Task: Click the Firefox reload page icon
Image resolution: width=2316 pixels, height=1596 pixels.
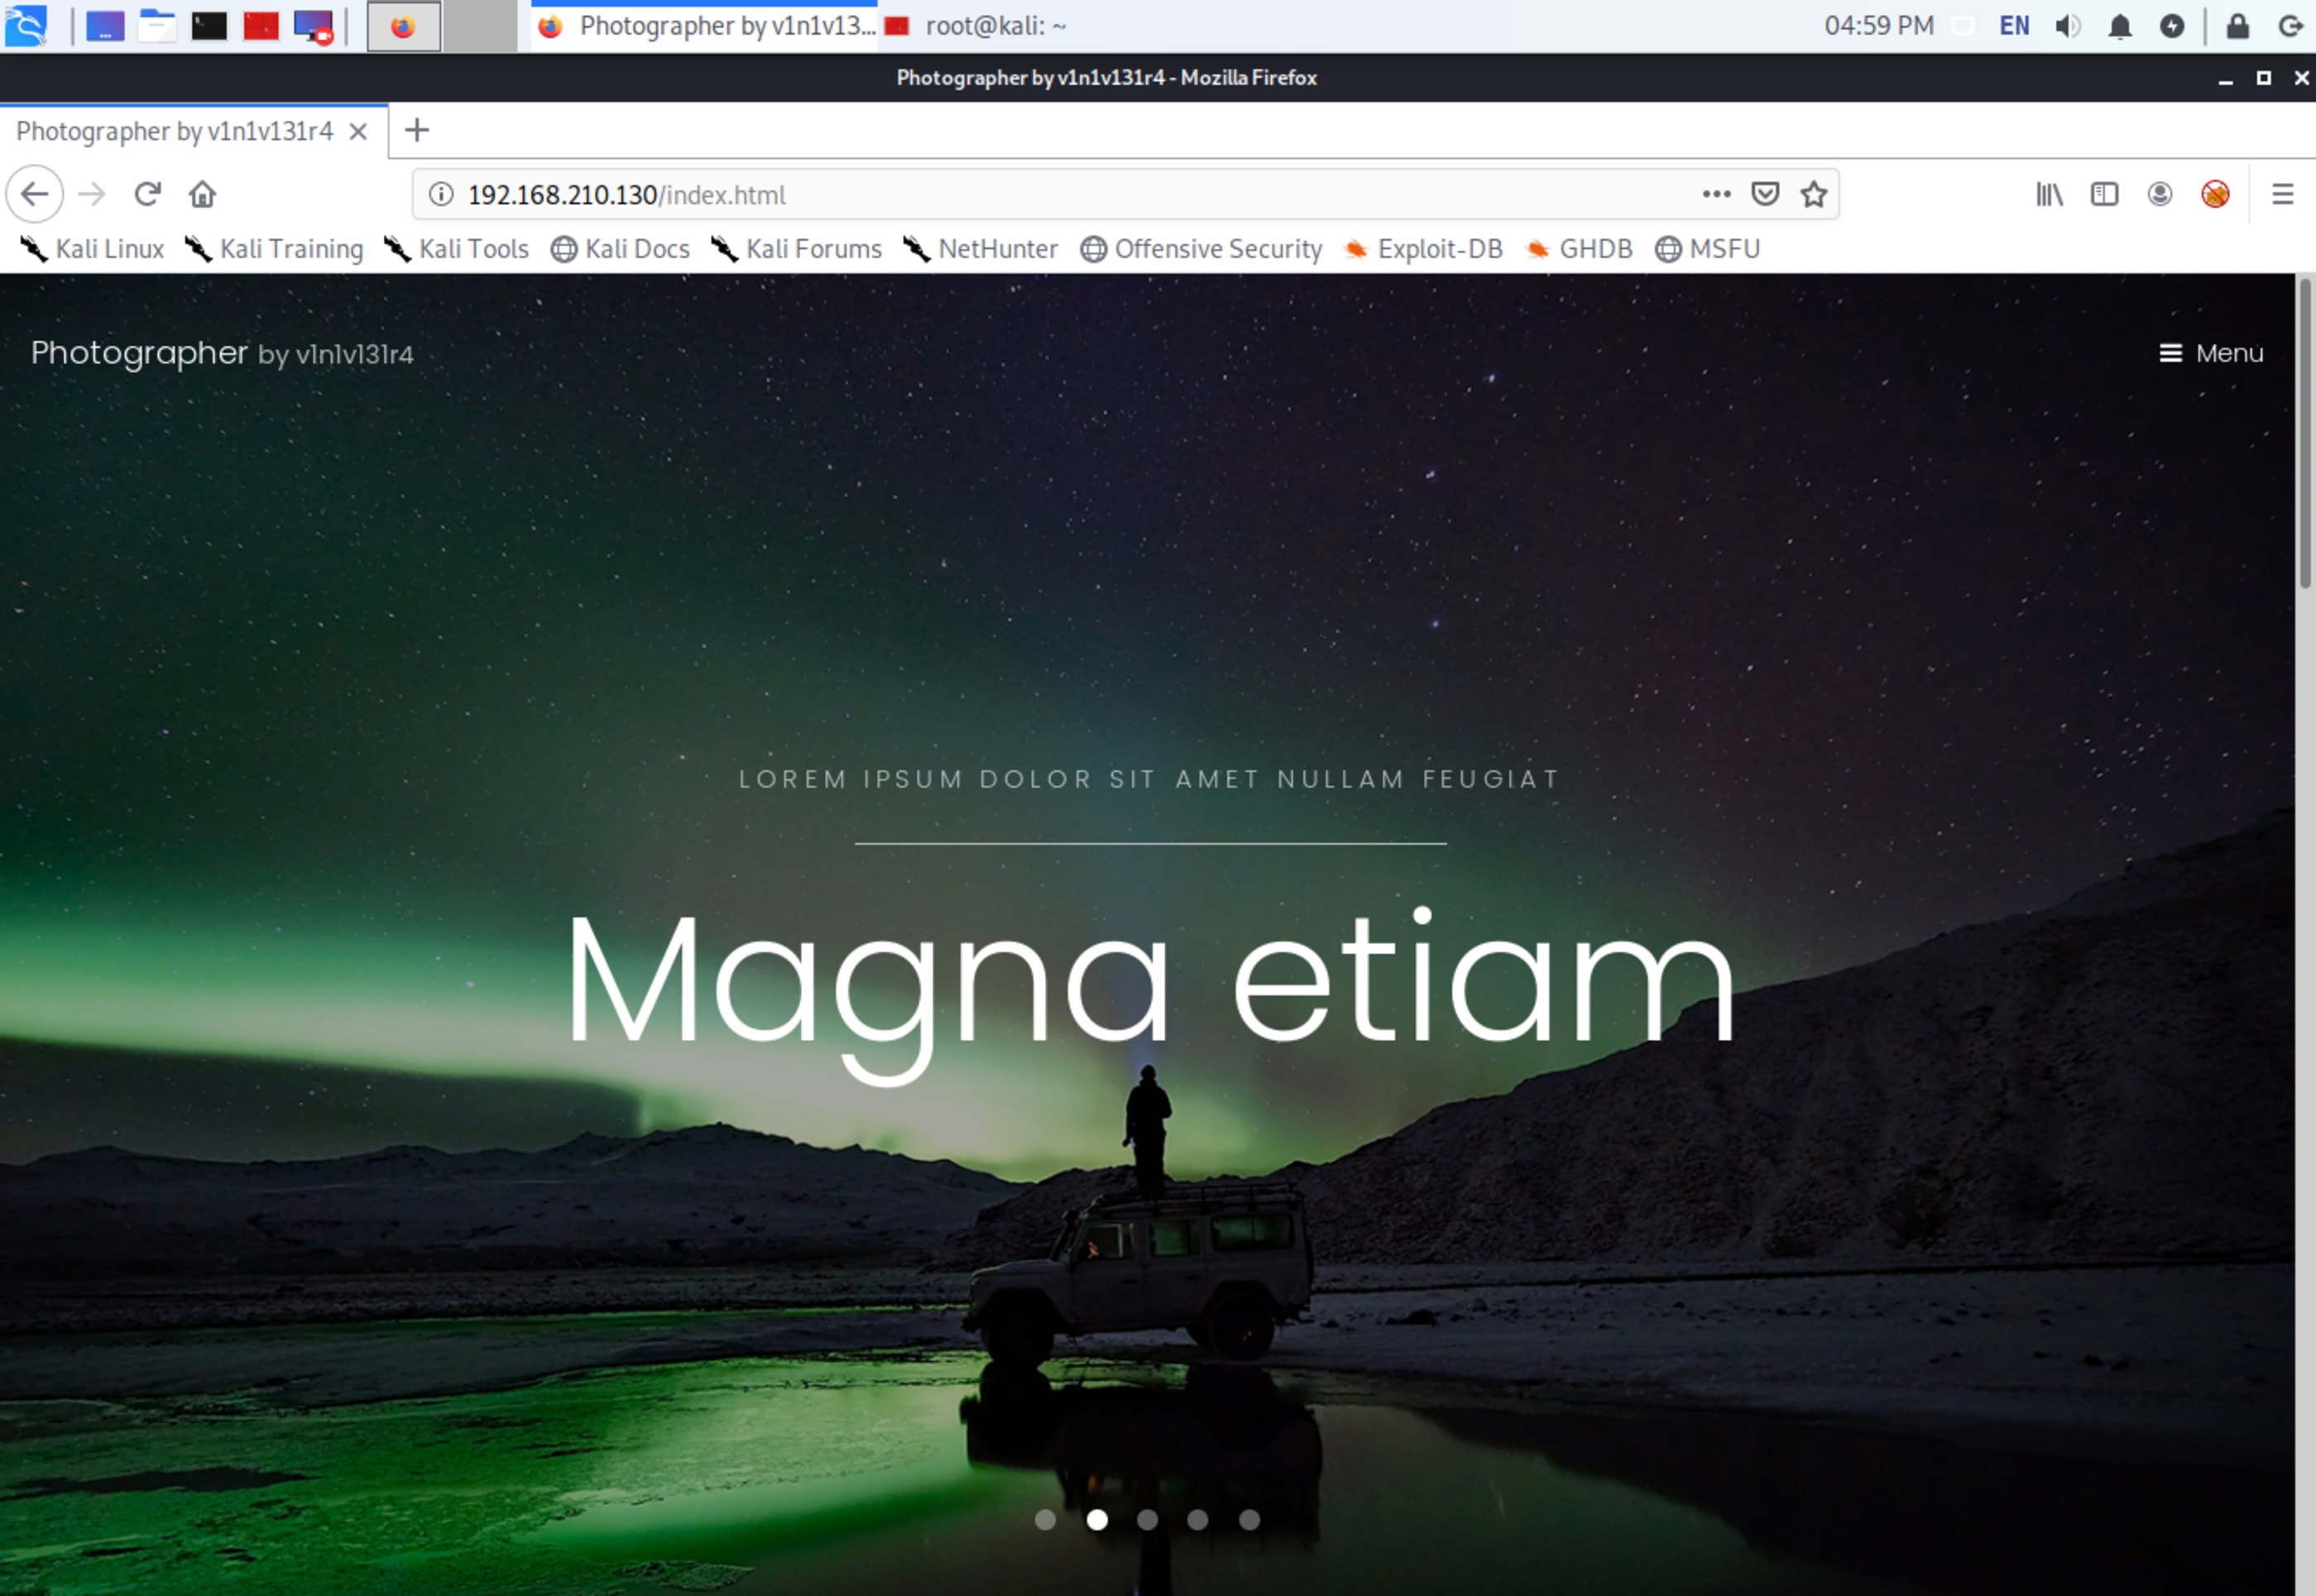Action: pos(148,194)
